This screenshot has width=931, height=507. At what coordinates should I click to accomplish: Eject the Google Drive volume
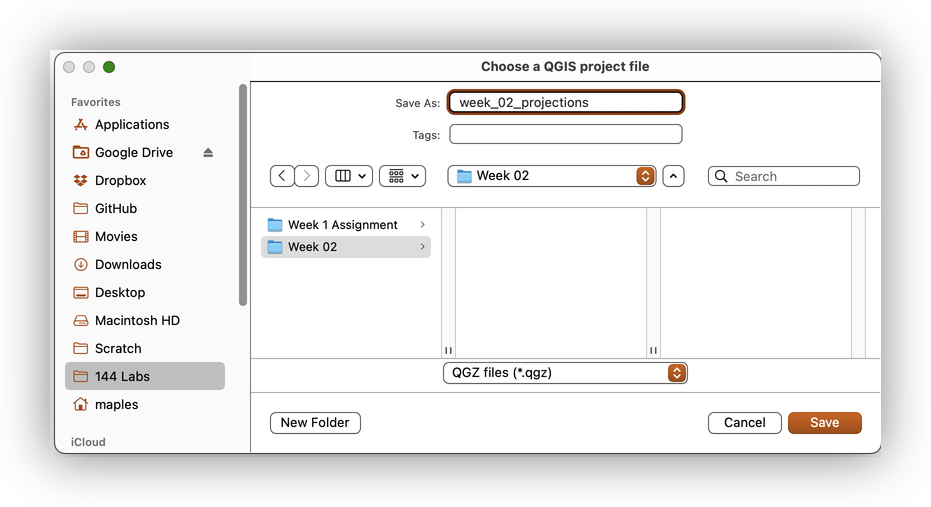coord(208,153)
